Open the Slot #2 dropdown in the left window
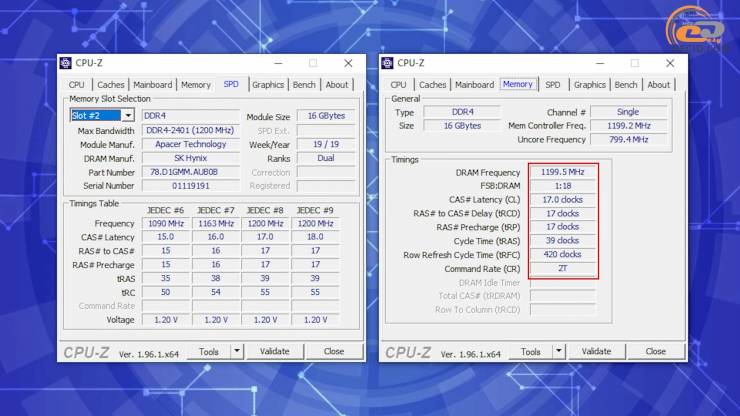The image size is (740, 416). (x=128, y=115)
